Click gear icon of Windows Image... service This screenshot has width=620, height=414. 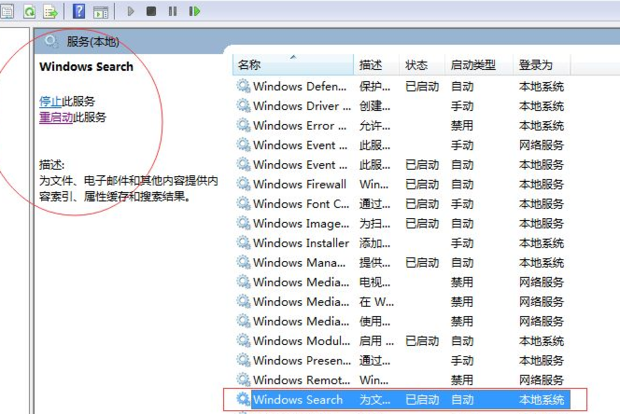coord(243,223)
